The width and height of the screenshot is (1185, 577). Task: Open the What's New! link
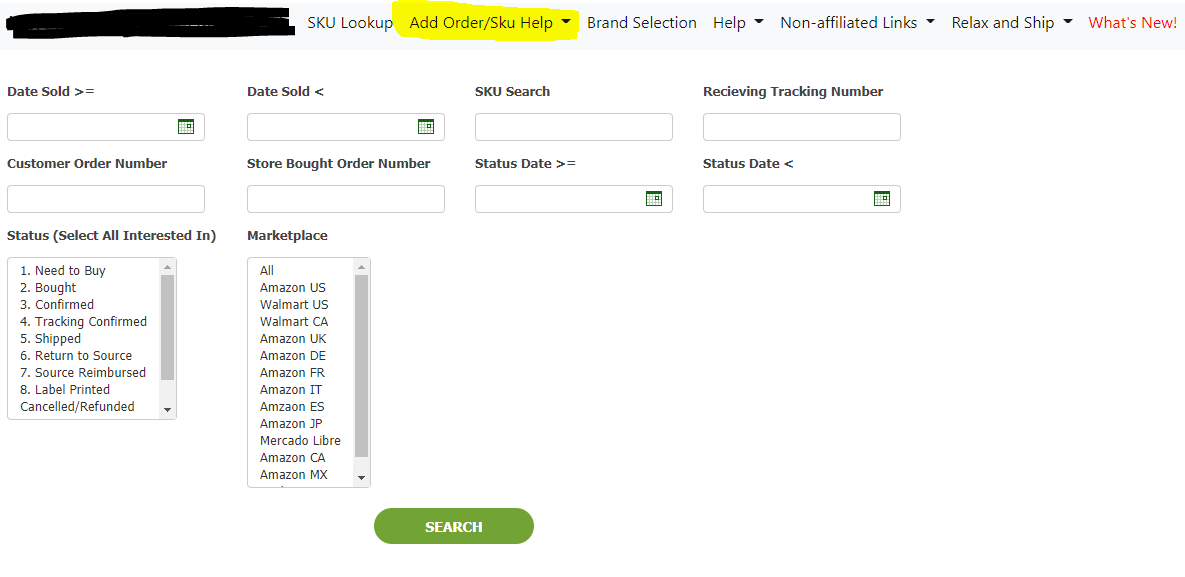point(1132,23)
